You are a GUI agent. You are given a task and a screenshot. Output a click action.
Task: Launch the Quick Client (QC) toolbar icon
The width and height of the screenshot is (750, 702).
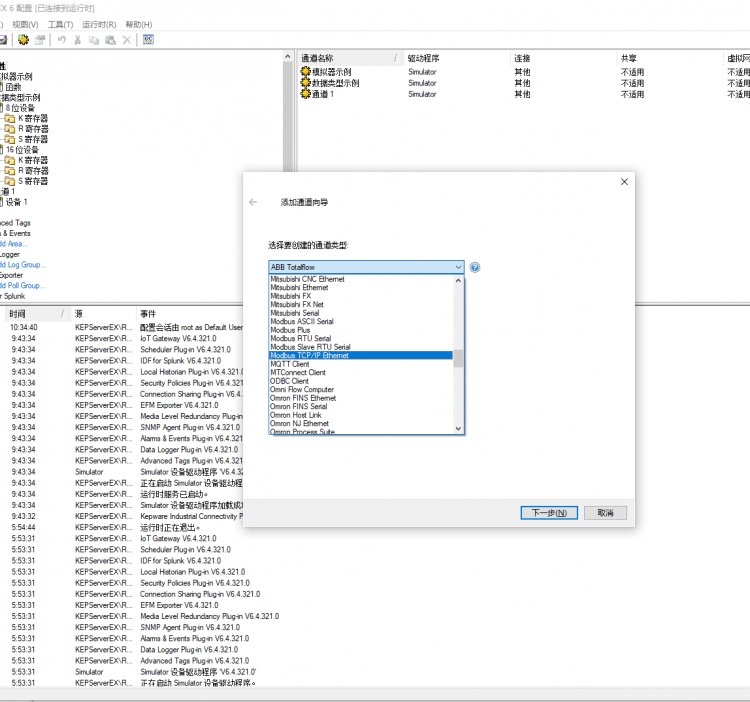(148, 40)
